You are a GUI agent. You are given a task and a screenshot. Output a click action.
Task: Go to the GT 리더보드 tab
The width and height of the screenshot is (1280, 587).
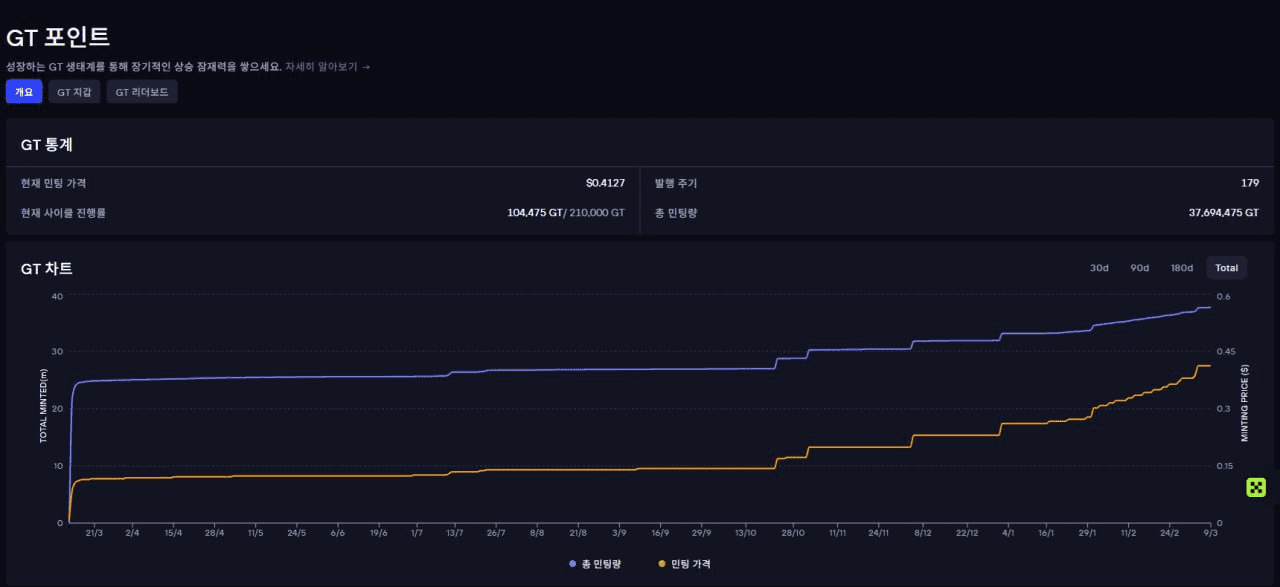(142, 92)
